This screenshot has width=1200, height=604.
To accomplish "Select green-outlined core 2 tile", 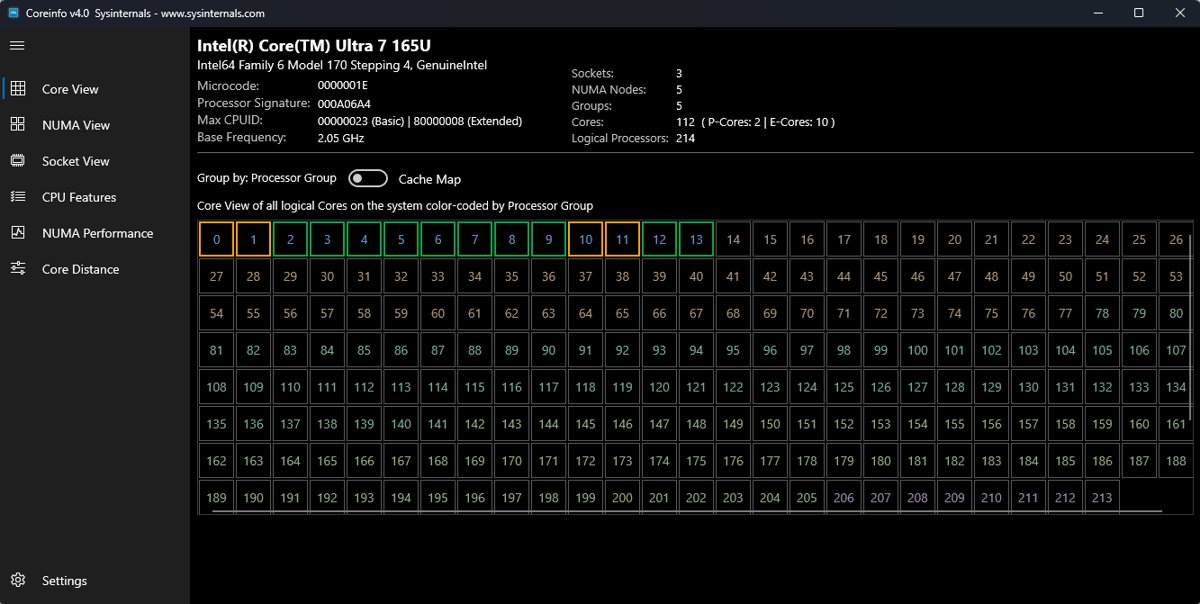I will 291,240.
